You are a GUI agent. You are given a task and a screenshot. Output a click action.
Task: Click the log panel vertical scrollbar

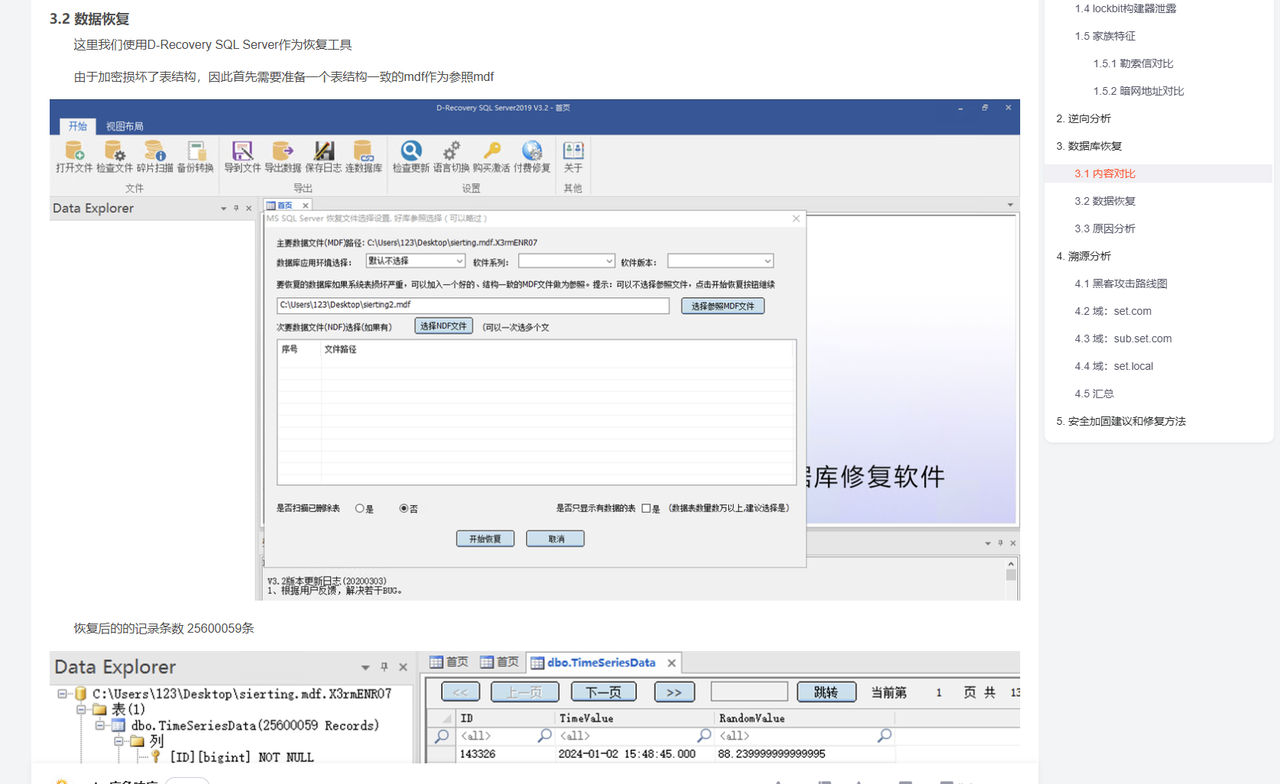(x=1011, y=578)
